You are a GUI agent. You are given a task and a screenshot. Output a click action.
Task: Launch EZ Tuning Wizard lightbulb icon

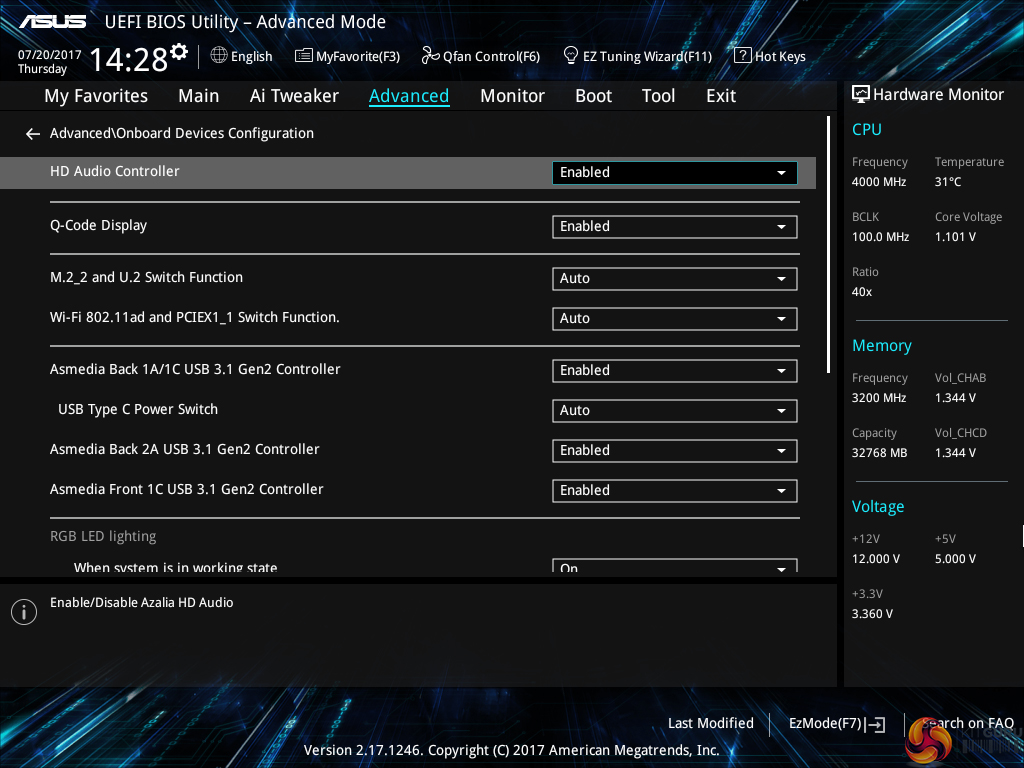pos(571,56)
